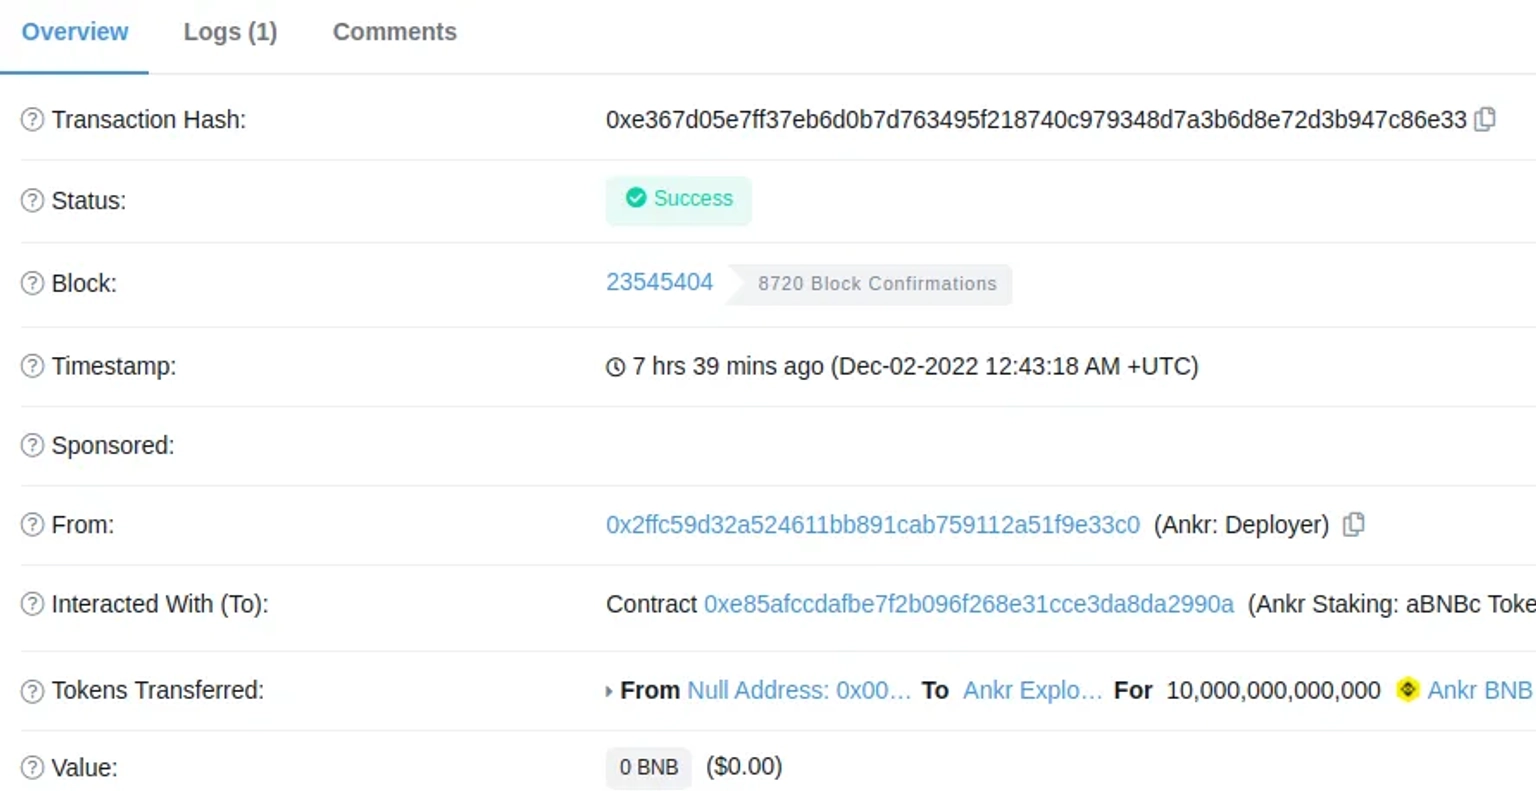Switch to the Logs (1) tab
Image resolution: width=1536 pixels, height=791 pixels.
[230, 32]
